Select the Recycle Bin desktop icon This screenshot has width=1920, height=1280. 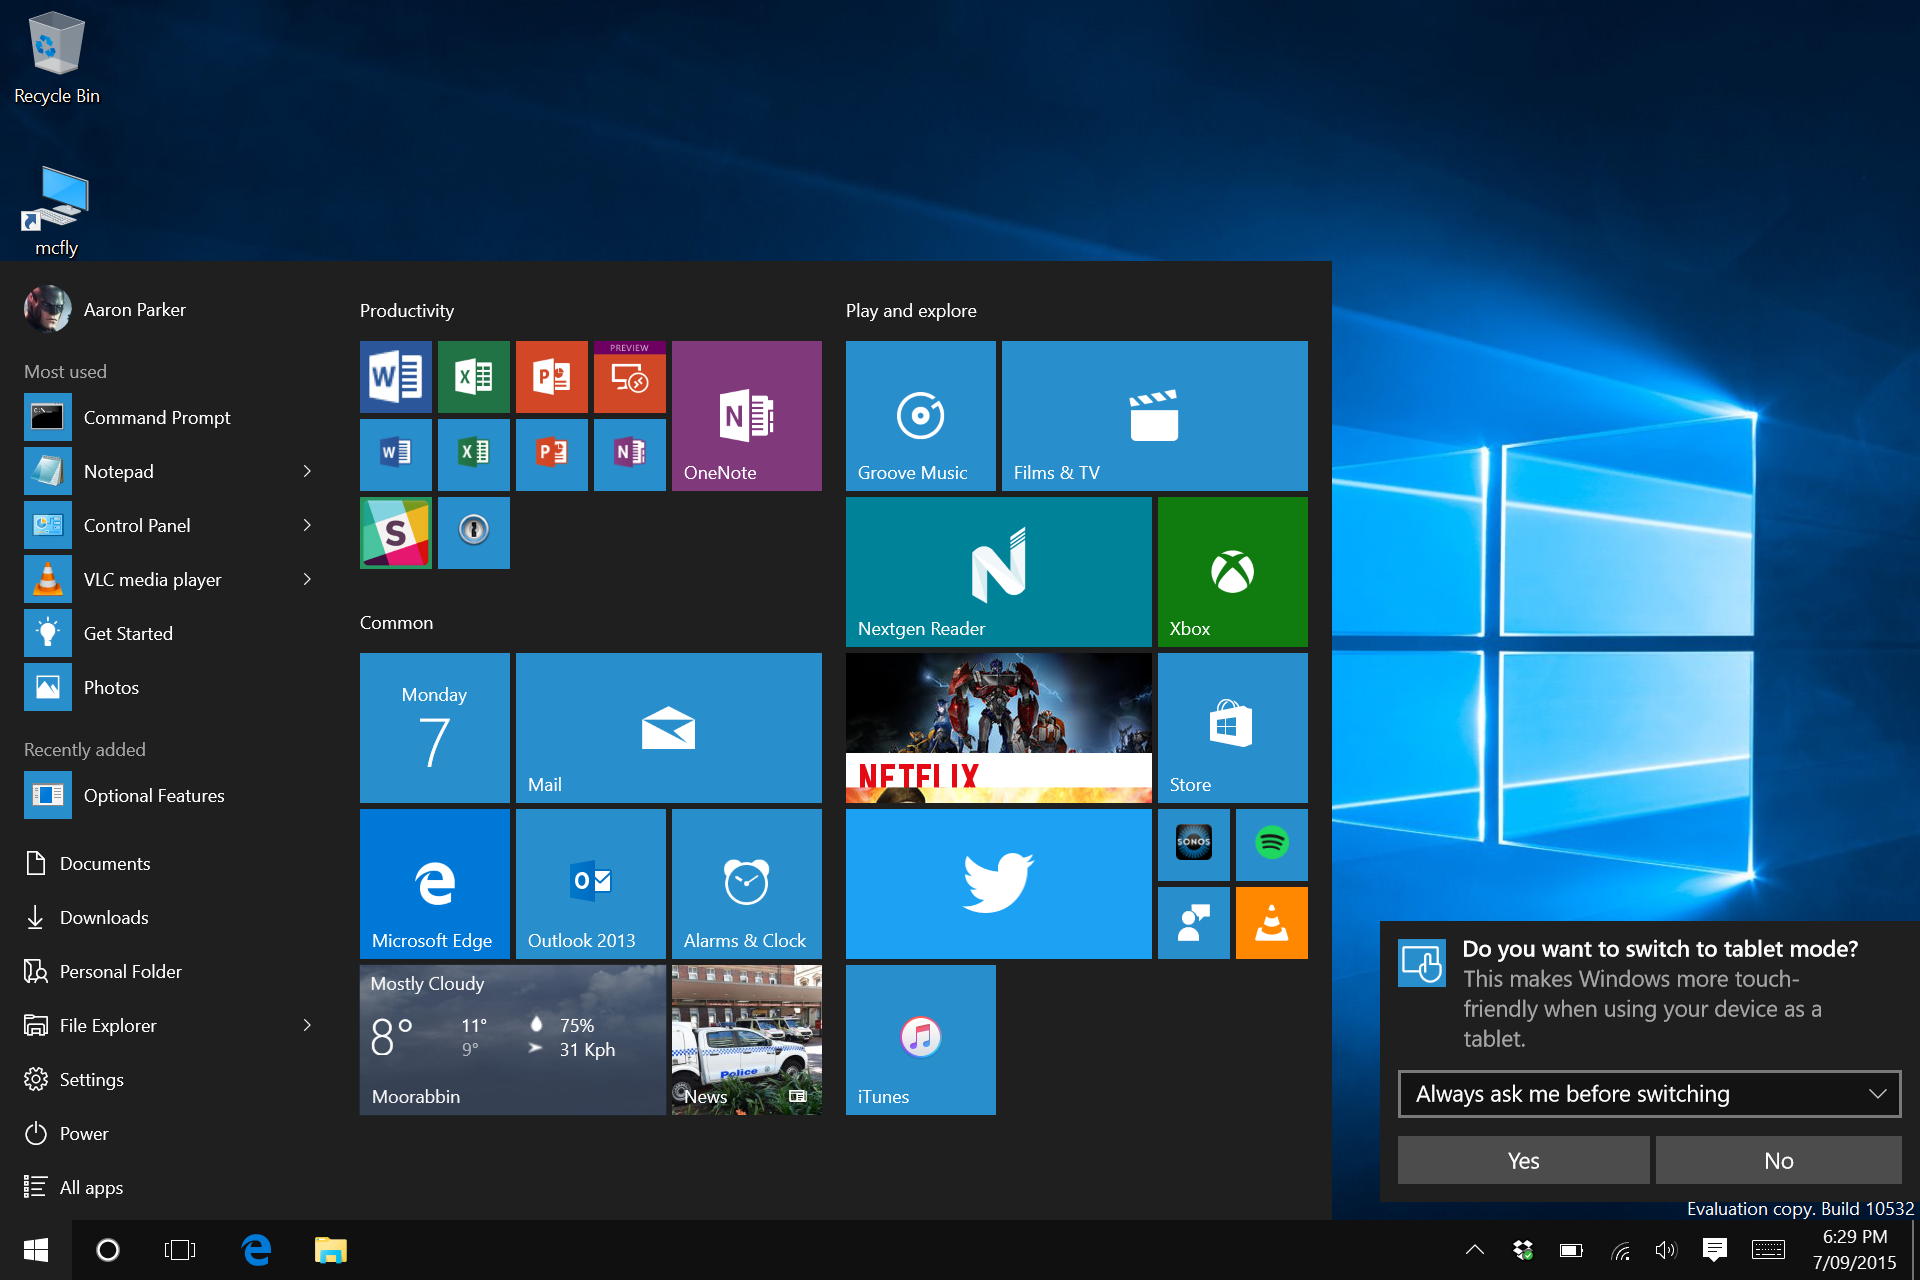pos(57,58)
